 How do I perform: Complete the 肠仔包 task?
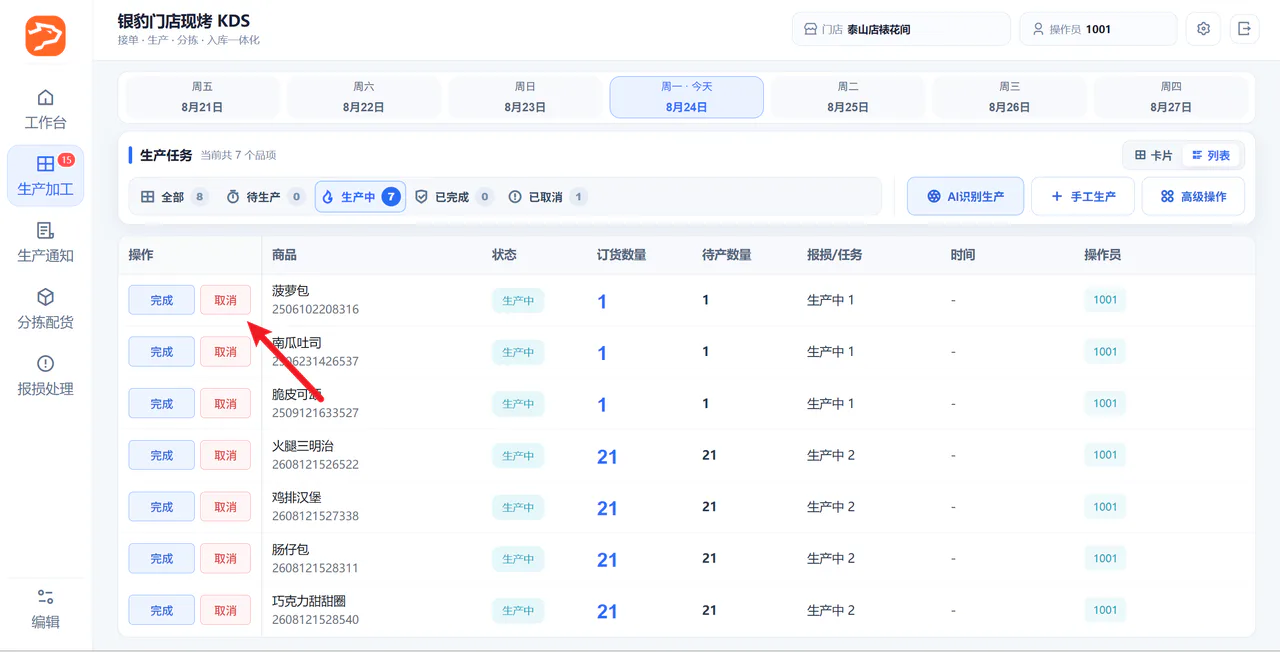click(161, 559)
